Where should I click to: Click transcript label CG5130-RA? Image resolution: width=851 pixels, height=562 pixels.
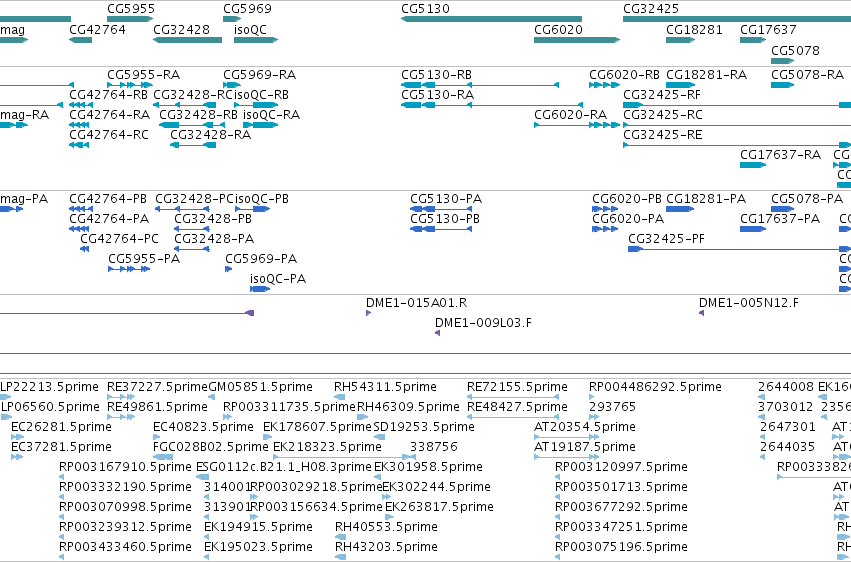[437, 95]
